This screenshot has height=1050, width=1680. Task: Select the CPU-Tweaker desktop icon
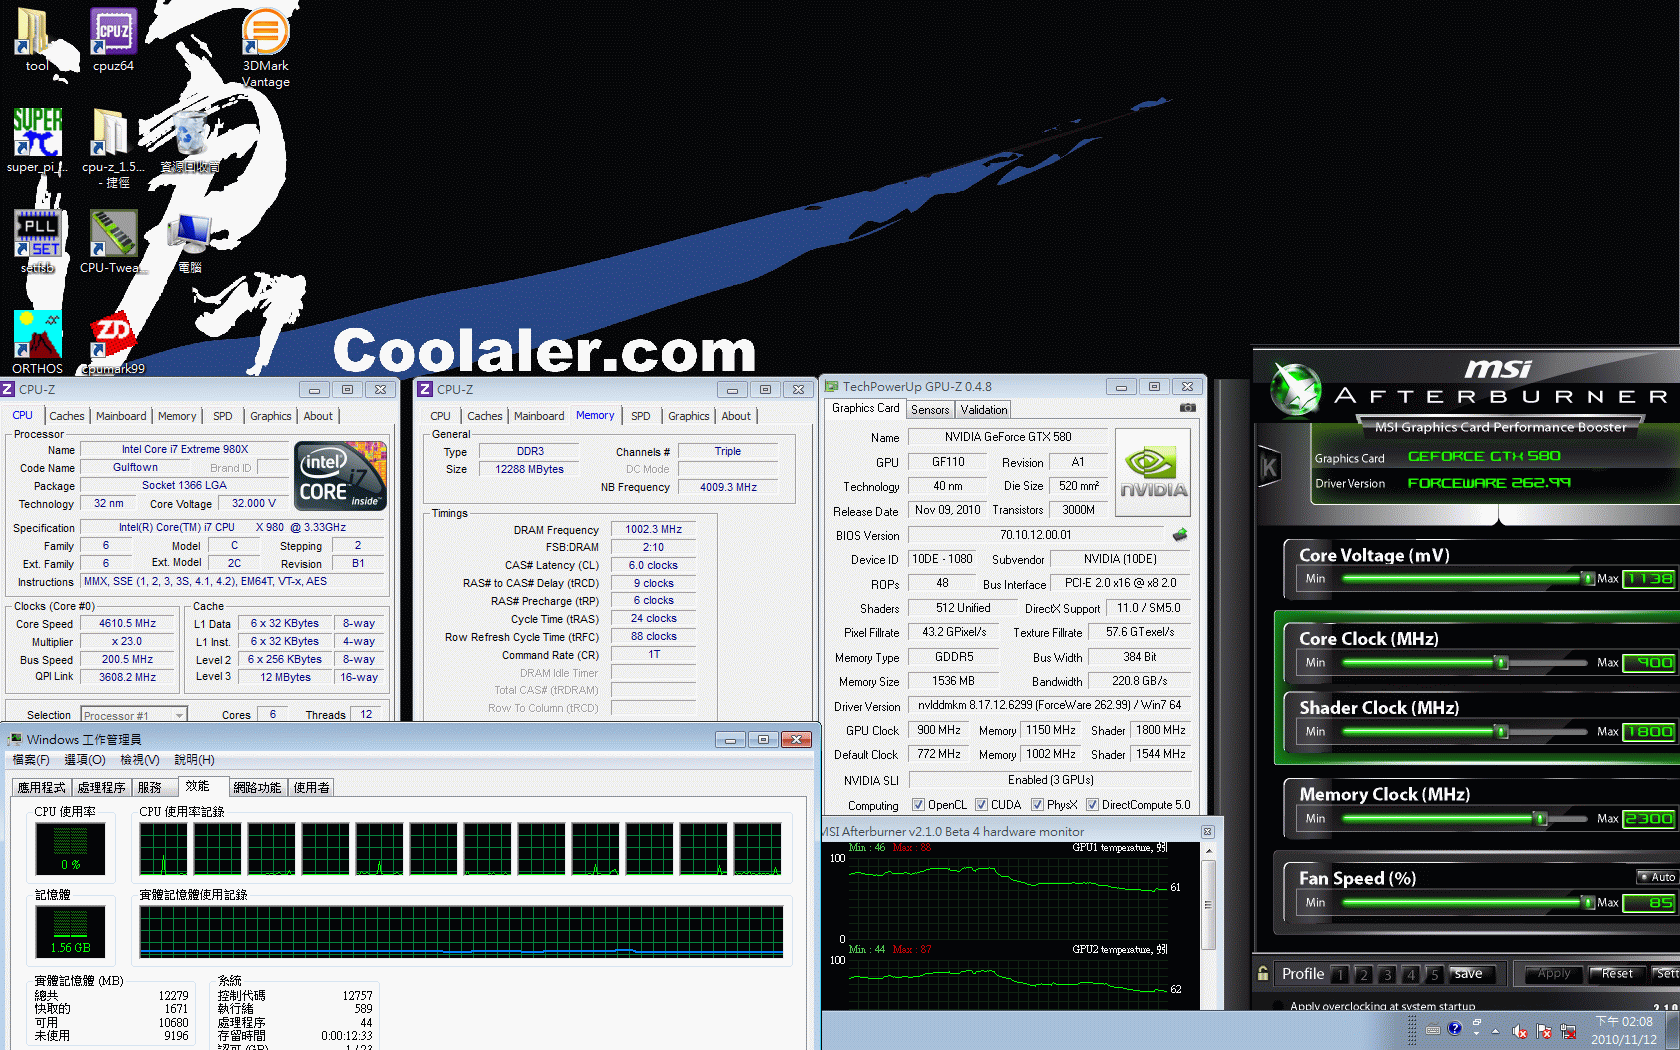pos(113,241)
